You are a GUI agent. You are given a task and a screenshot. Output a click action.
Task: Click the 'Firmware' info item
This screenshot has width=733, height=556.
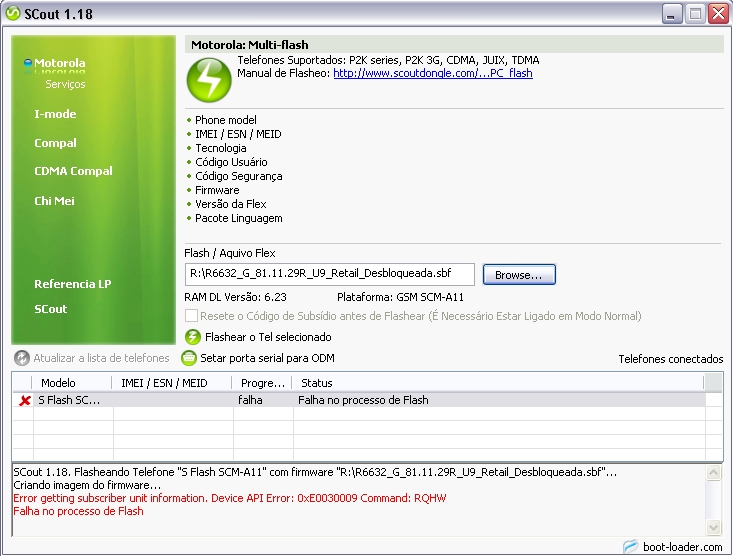(217, 190)
